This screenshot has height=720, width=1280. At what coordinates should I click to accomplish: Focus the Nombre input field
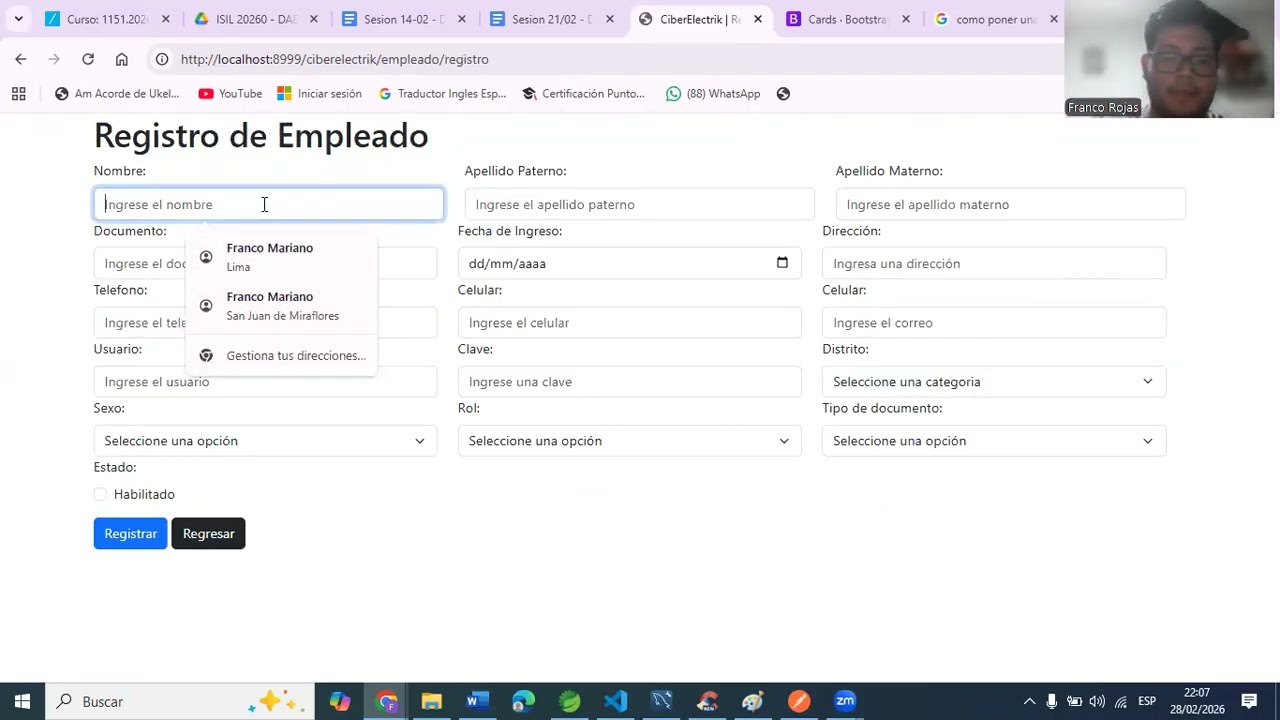pos(268,204)
